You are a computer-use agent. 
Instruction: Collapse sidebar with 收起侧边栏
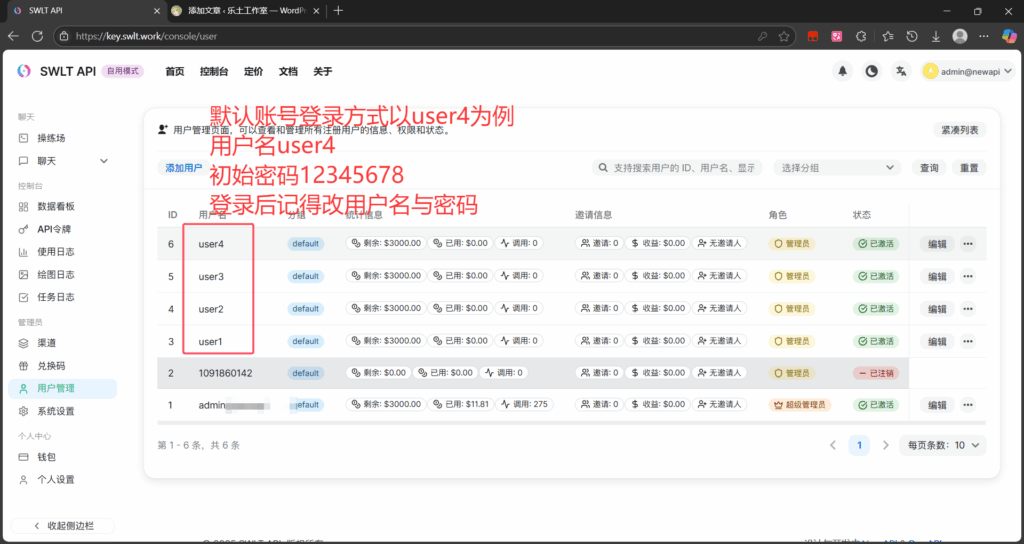tap(62, 525)
